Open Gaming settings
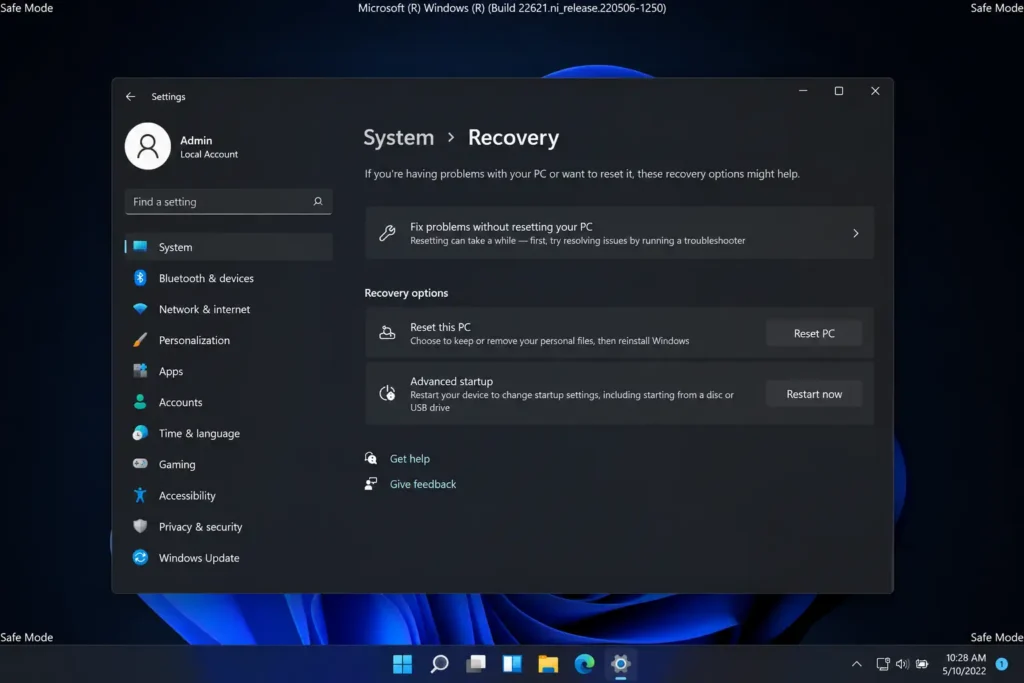This screenshot has width=1024, height=683. 229,464
